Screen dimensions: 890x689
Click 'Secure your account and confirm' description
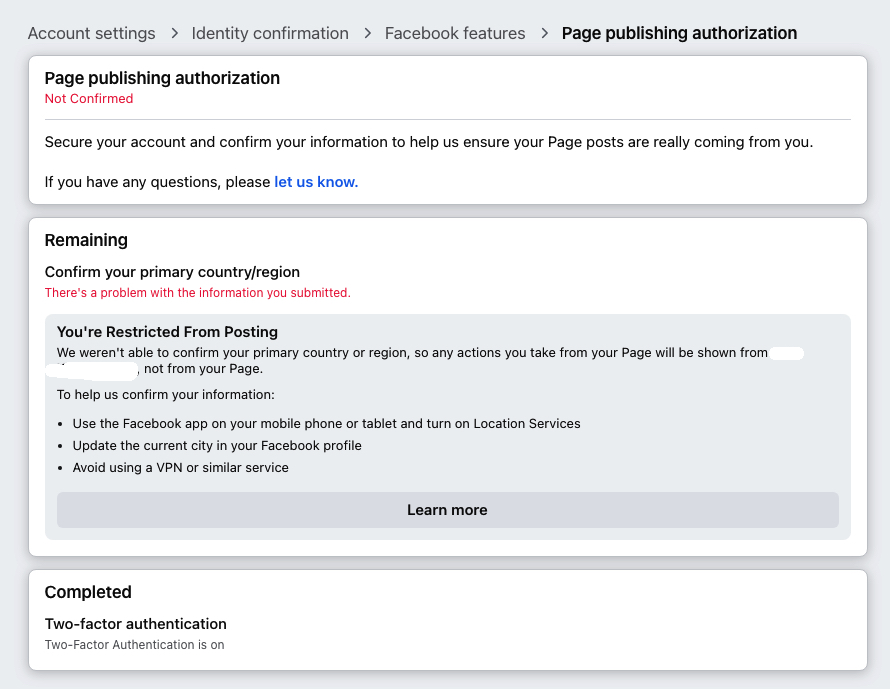point(429,142)
